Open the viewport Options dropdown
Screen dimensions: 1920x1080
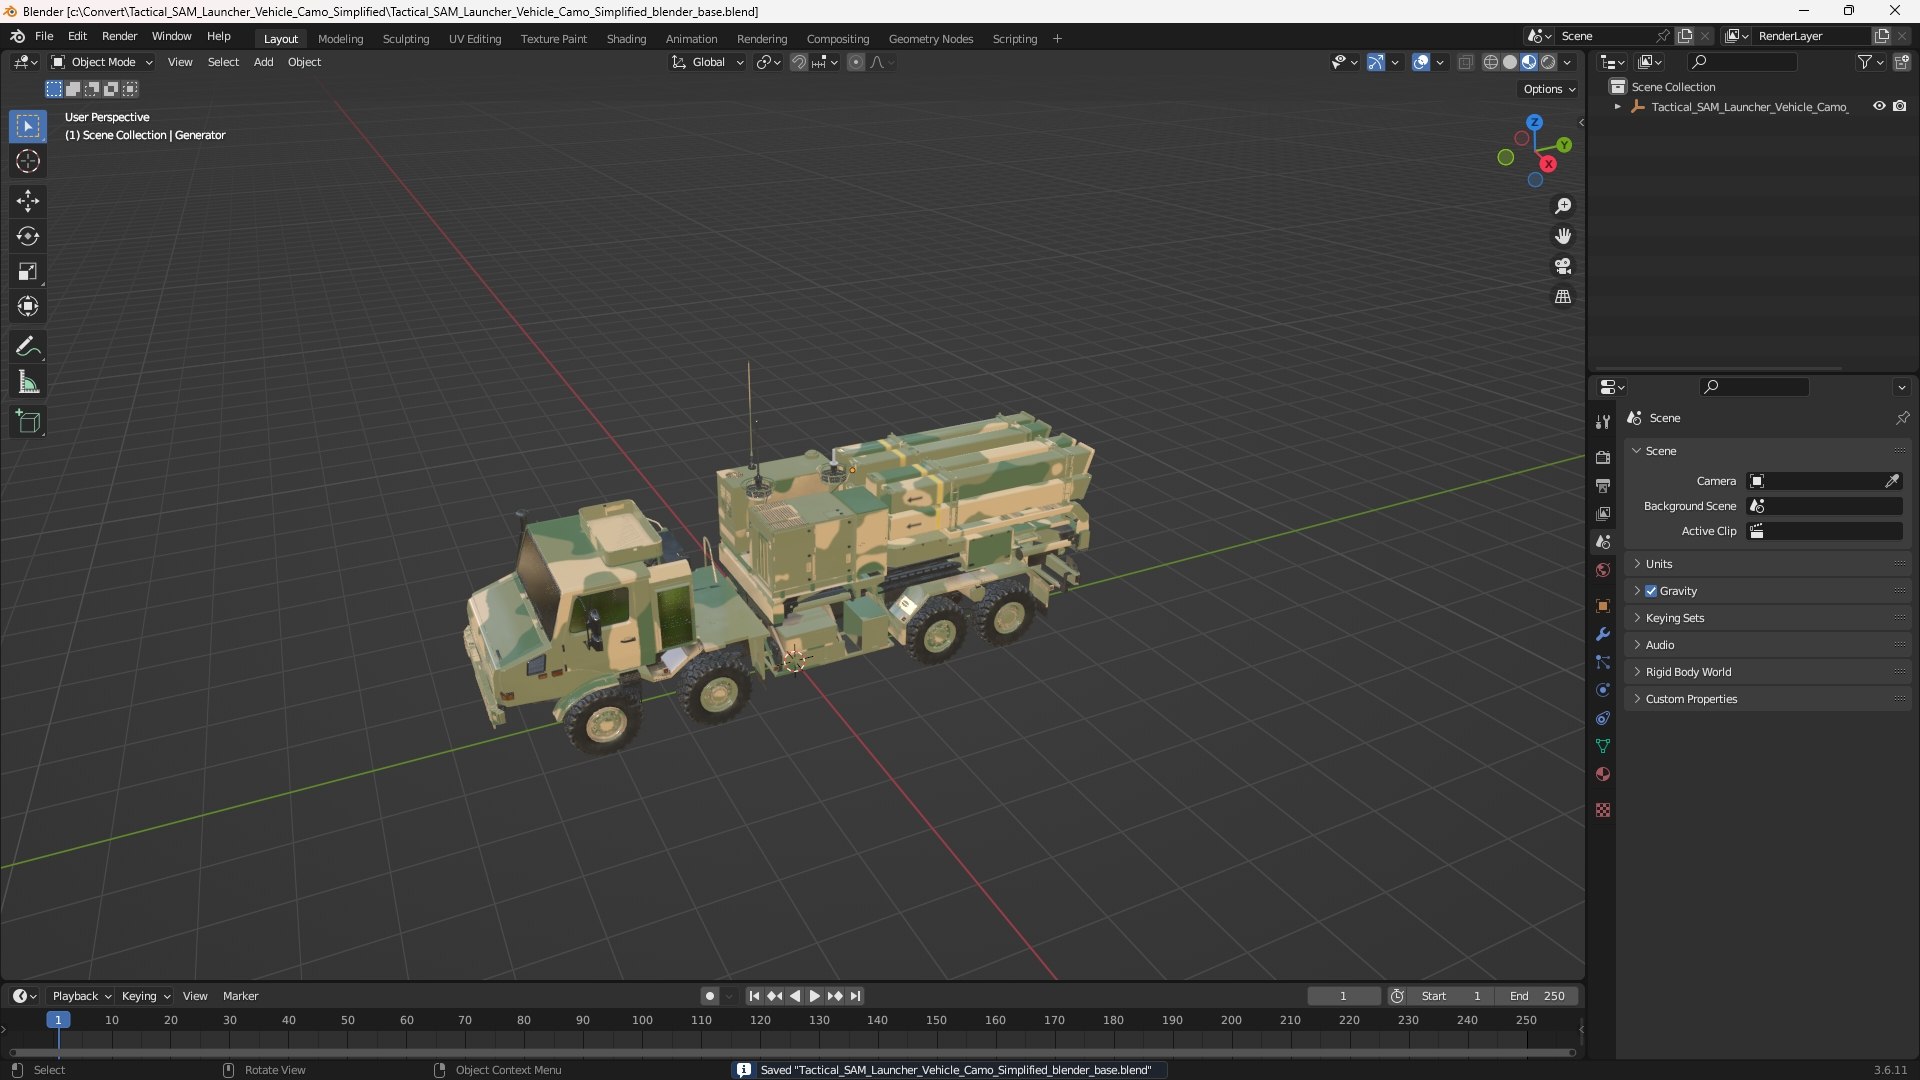1549,89
